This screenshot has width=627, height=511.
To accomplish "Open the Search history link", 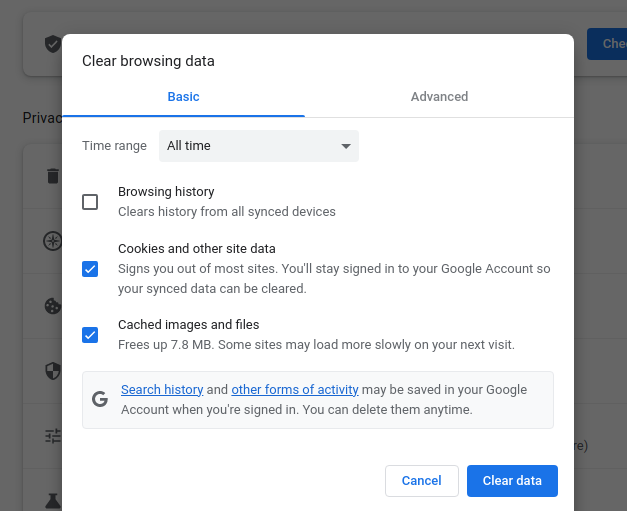I will coord(162,389).
